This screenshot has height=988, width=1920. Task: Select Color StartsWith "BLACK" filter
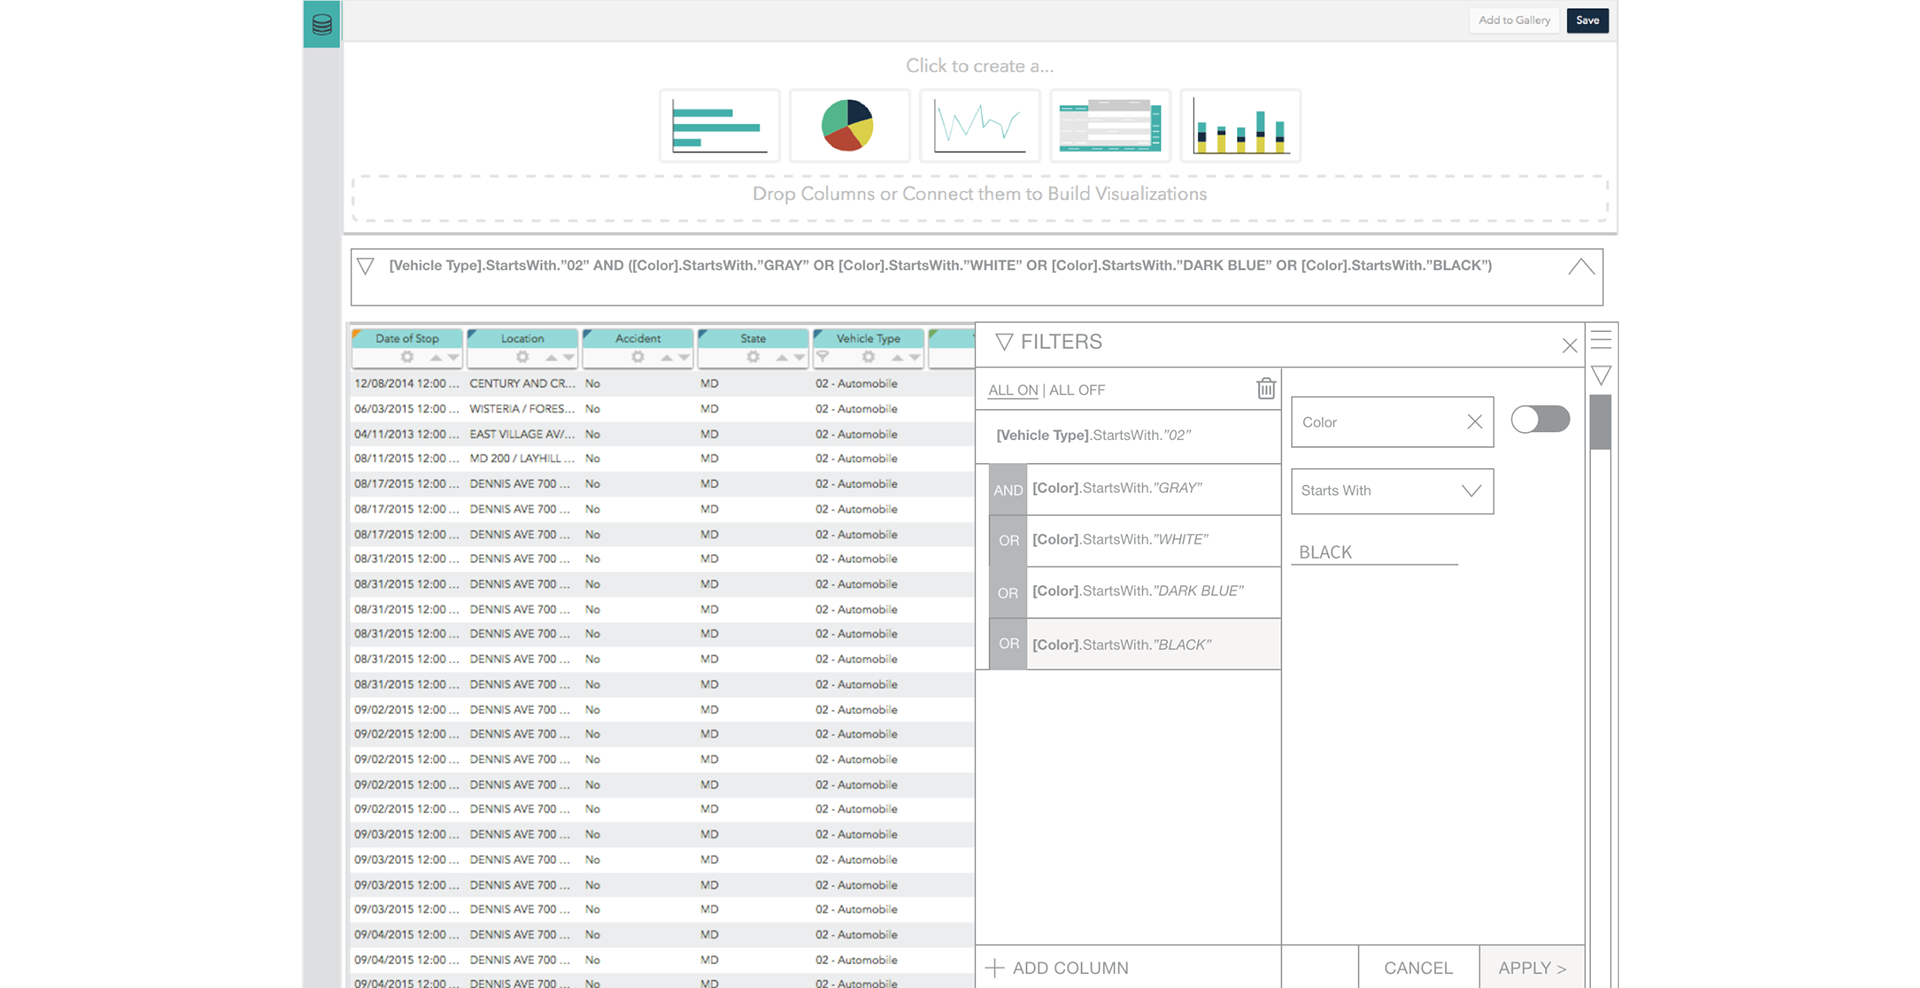pyautogui.click(x=1154, y=645)
